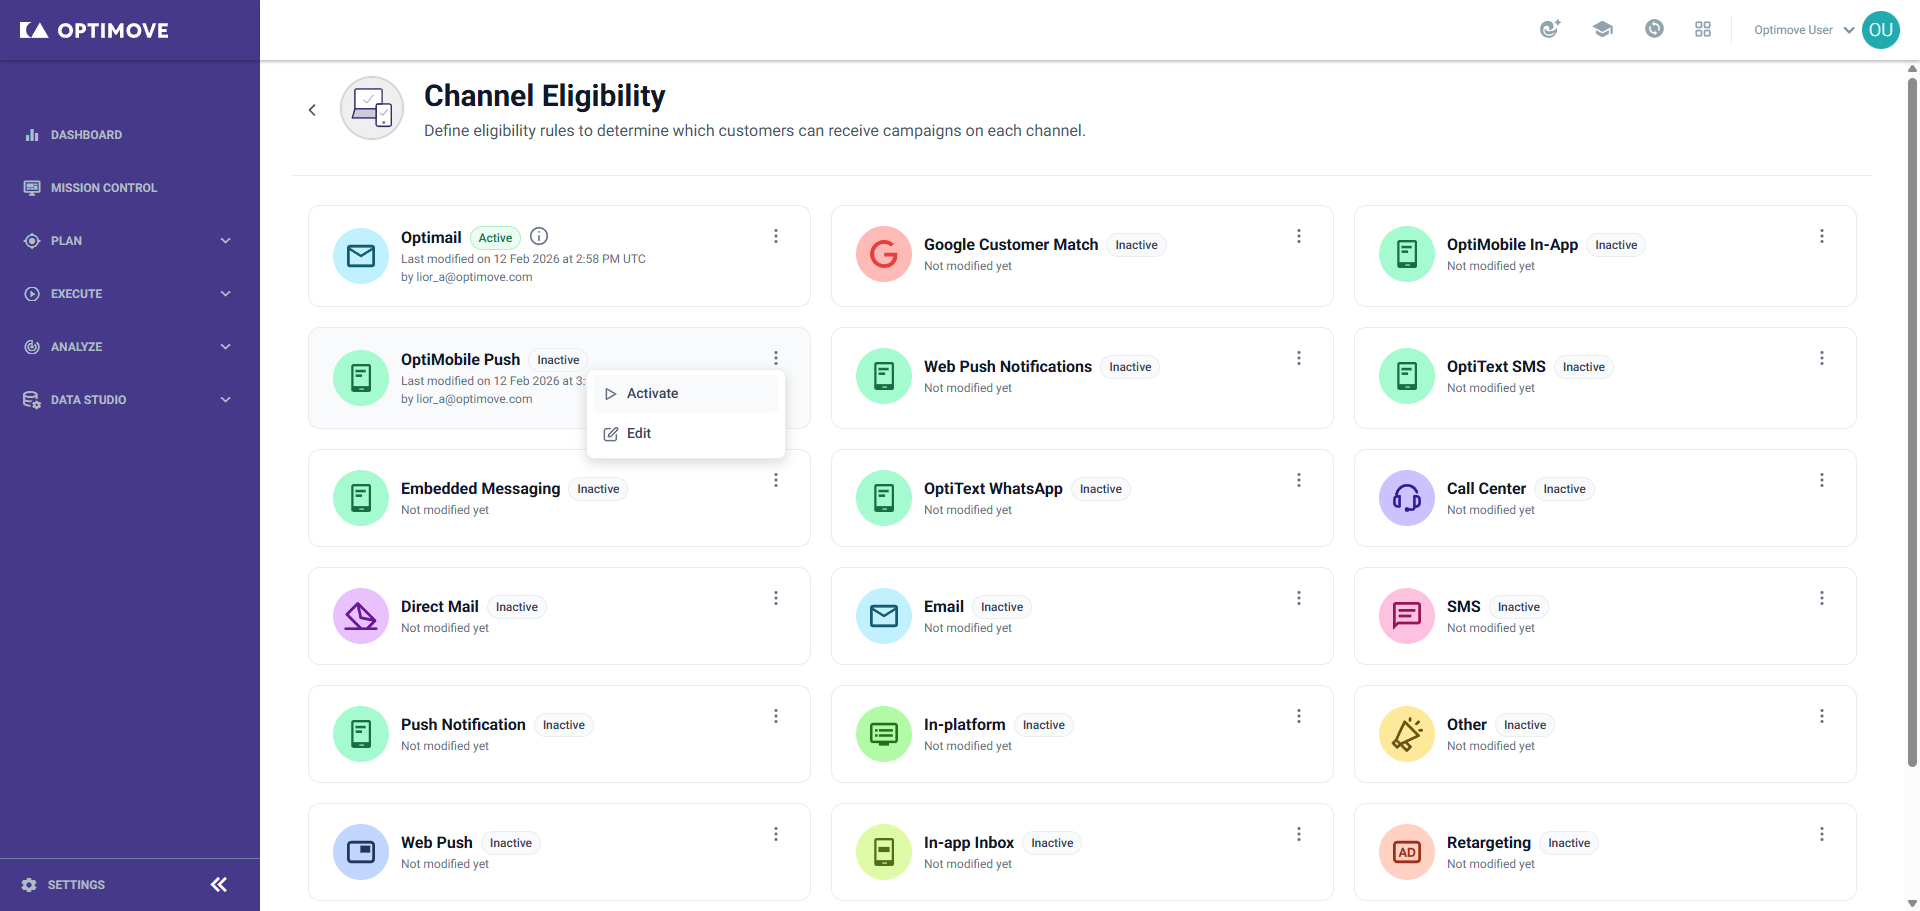Click the page vertical scrollbar

coord(1912,420)
